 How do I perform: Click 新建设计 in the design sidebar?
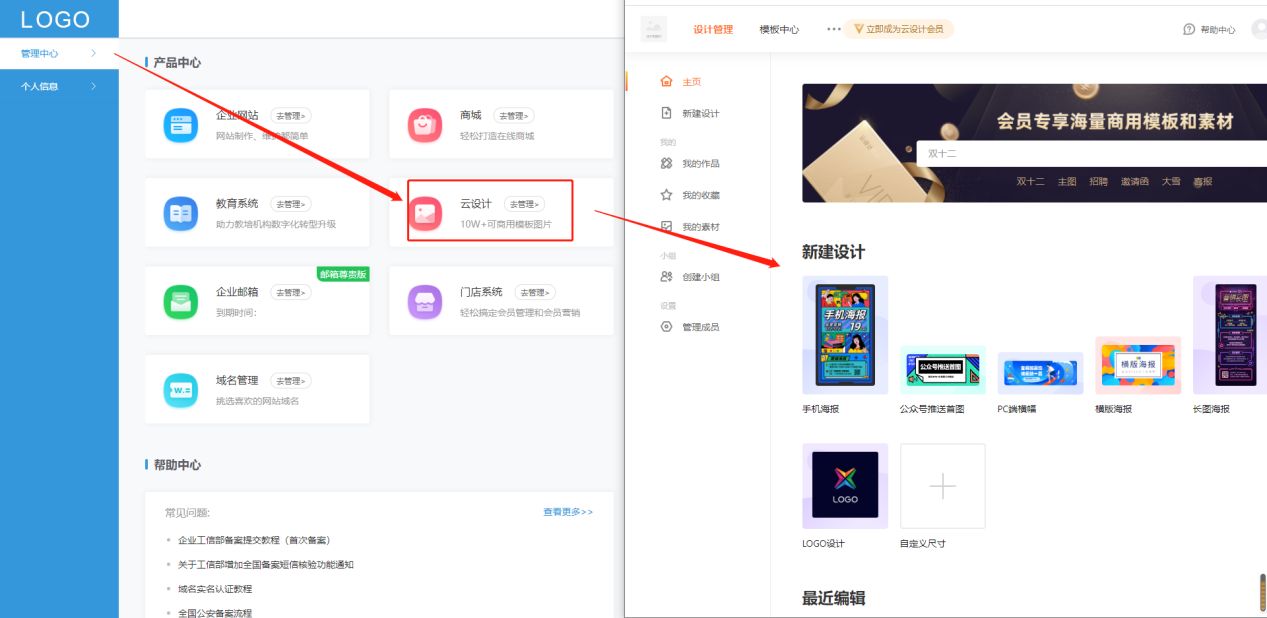(690, 114)
